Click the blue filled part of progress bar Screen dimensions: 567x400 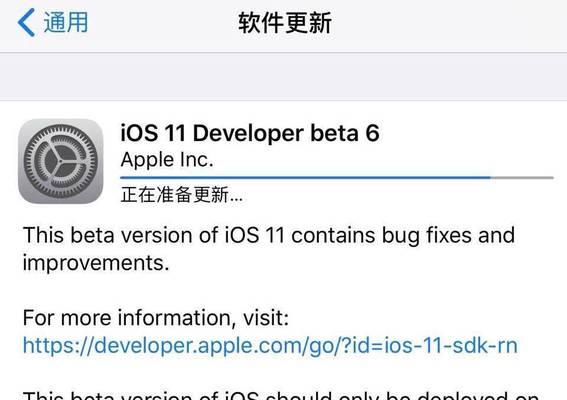[305, 178]
